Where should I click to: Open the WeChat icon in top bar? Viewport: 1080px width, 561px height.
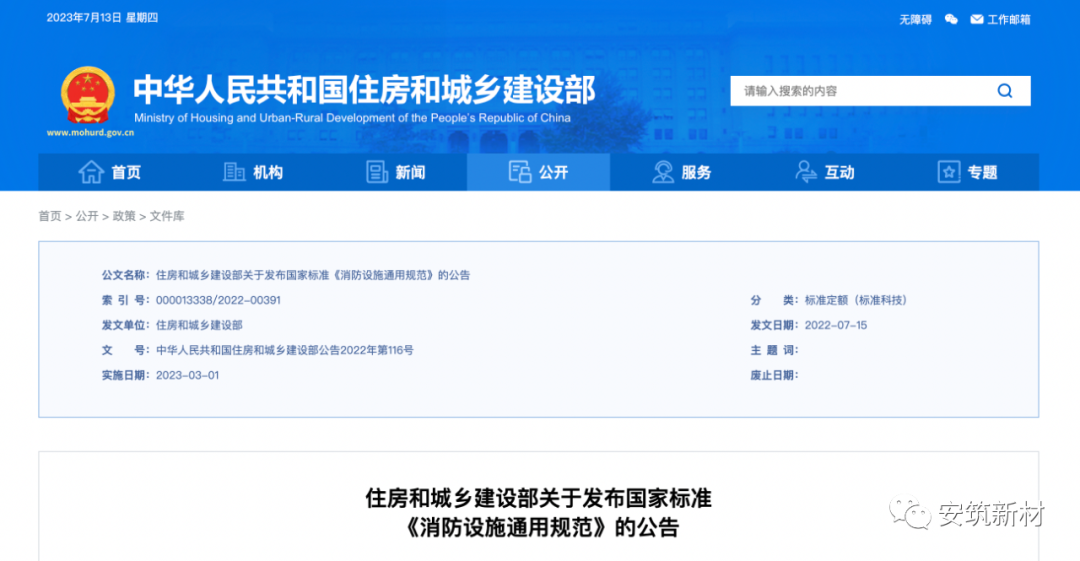[x=951, y=19]
